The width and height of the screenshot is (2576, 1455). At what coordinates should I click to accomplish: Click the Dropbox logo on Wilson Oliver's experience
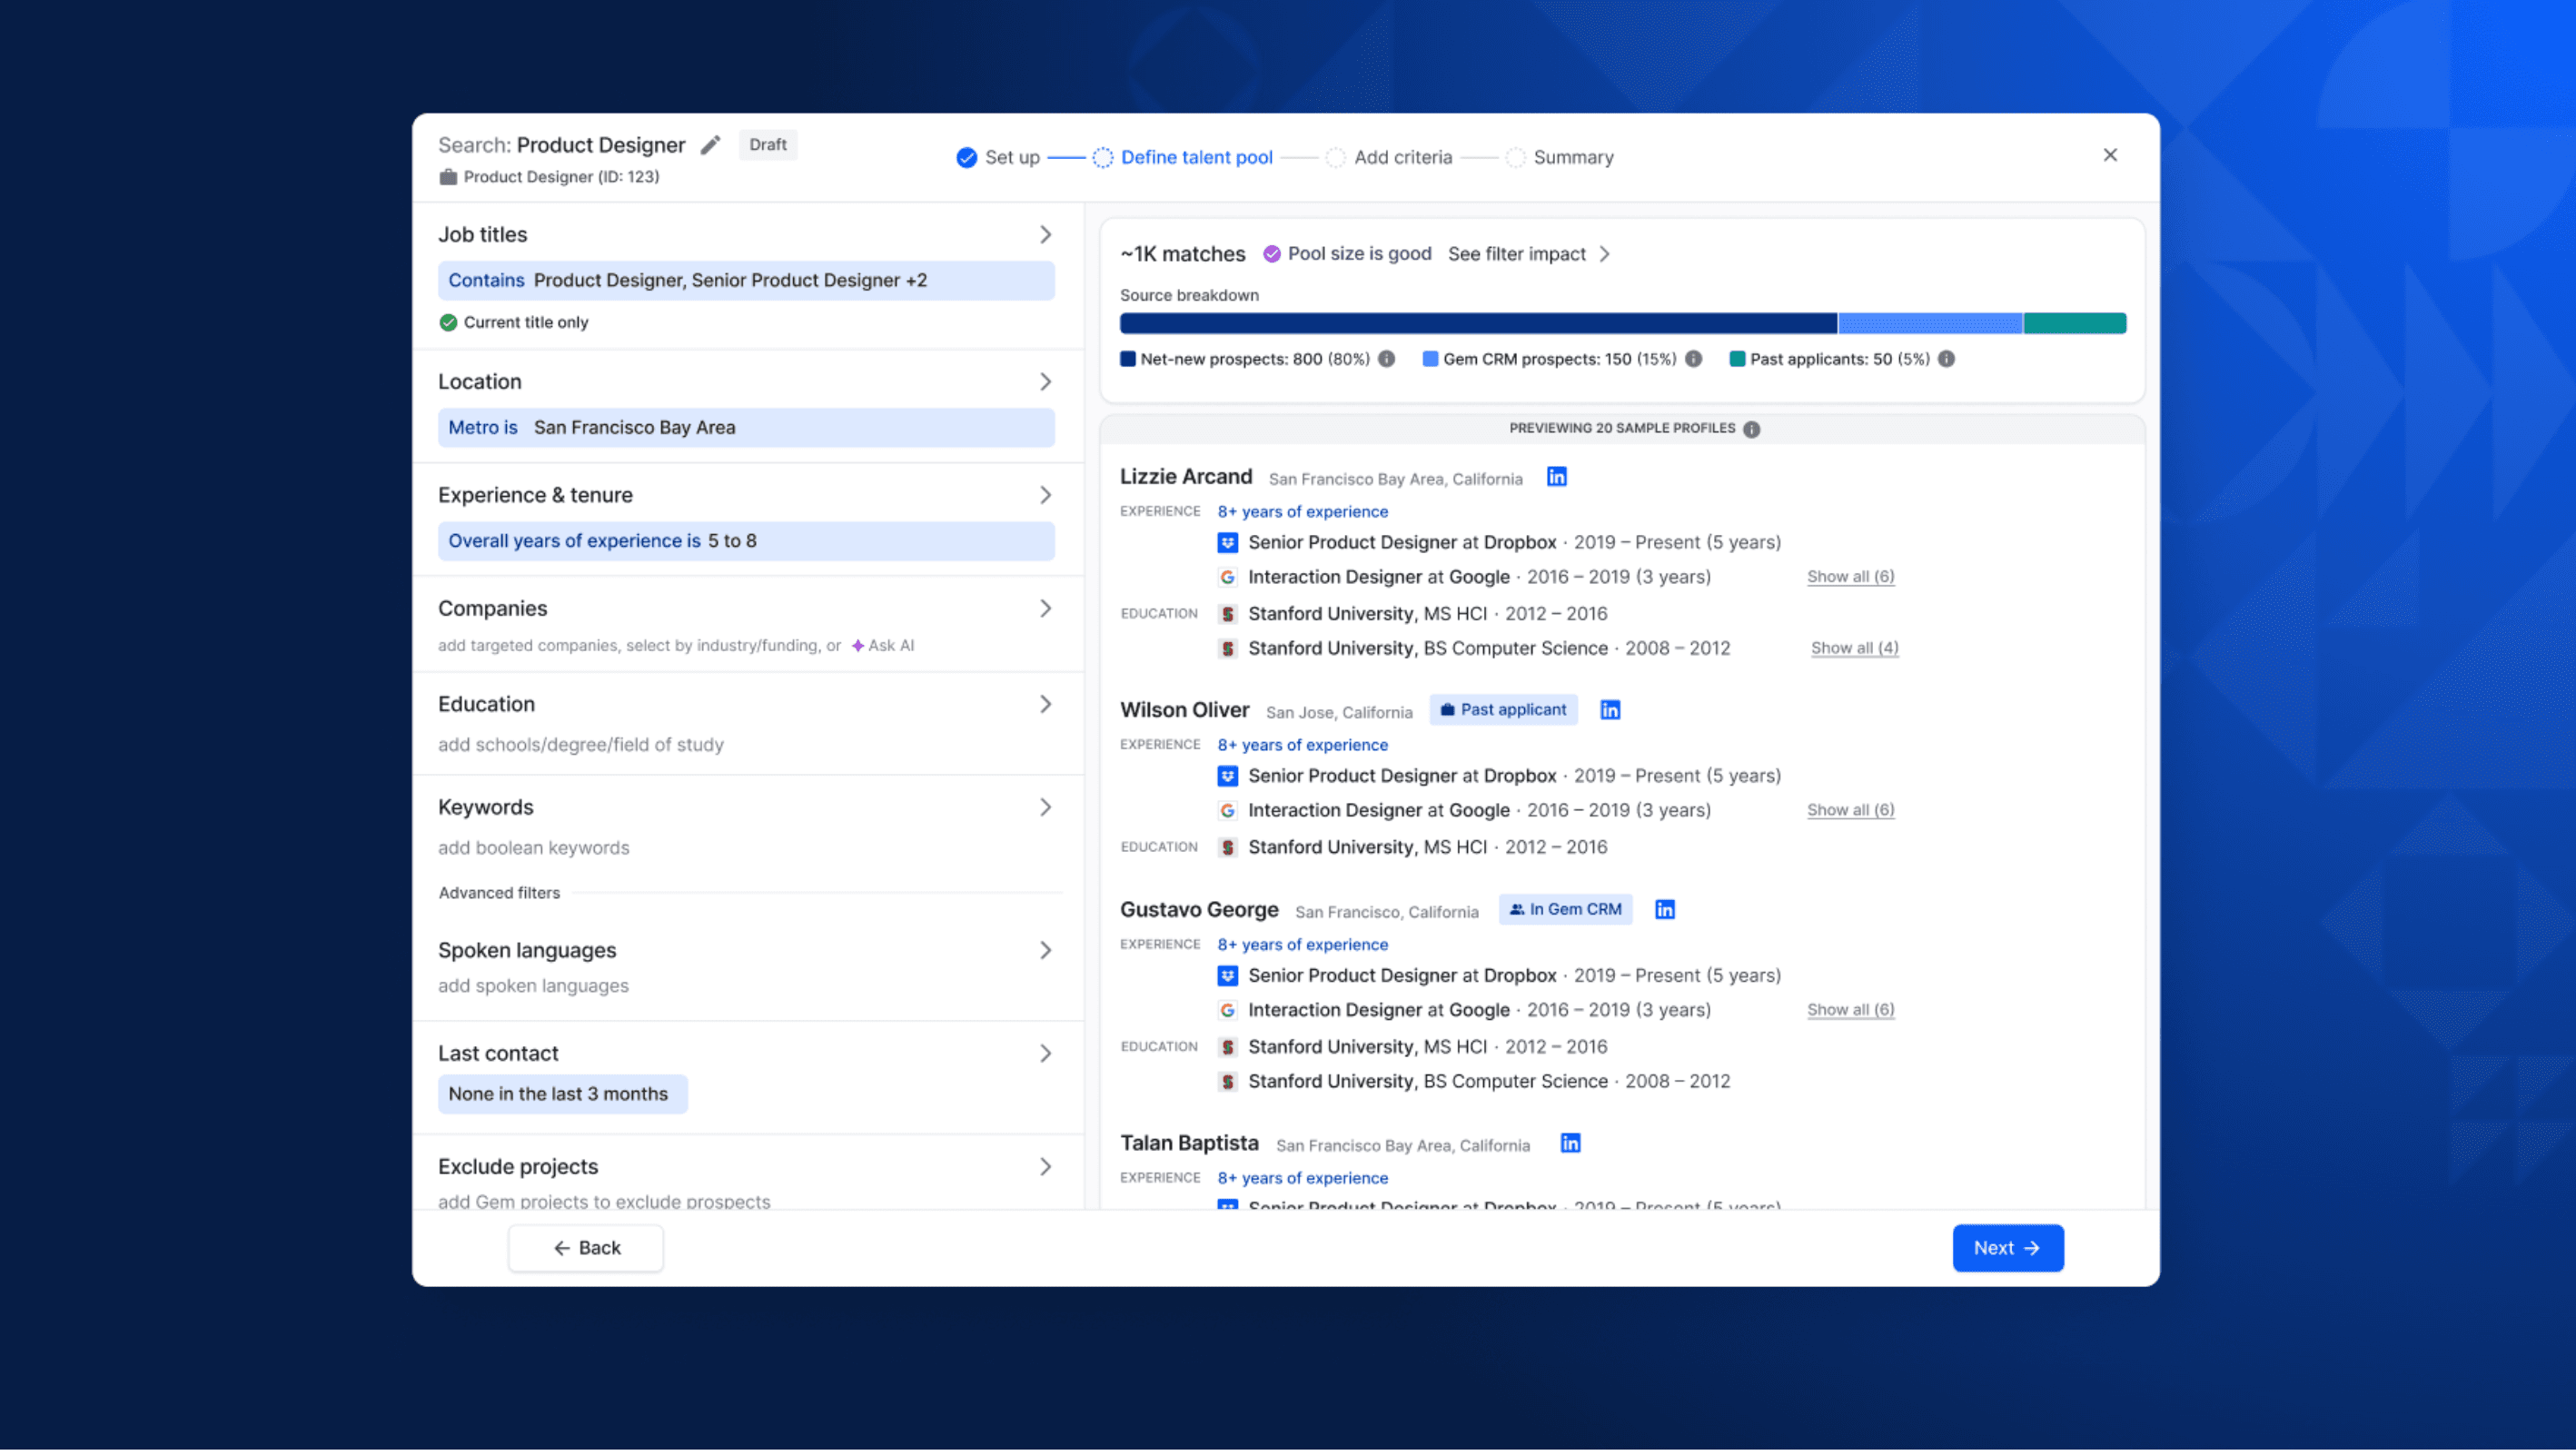point(1227,775)
